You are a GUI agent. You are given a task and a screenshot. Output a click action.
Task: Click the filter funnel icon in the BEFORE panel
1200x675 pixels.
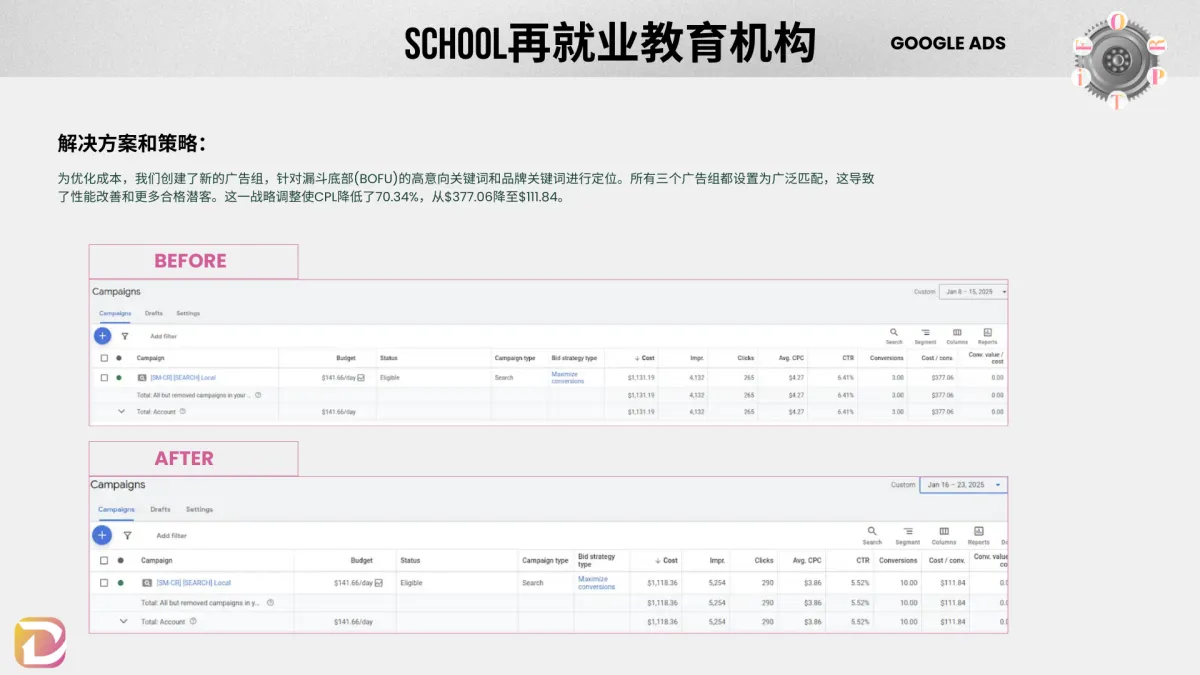point(125,336)
